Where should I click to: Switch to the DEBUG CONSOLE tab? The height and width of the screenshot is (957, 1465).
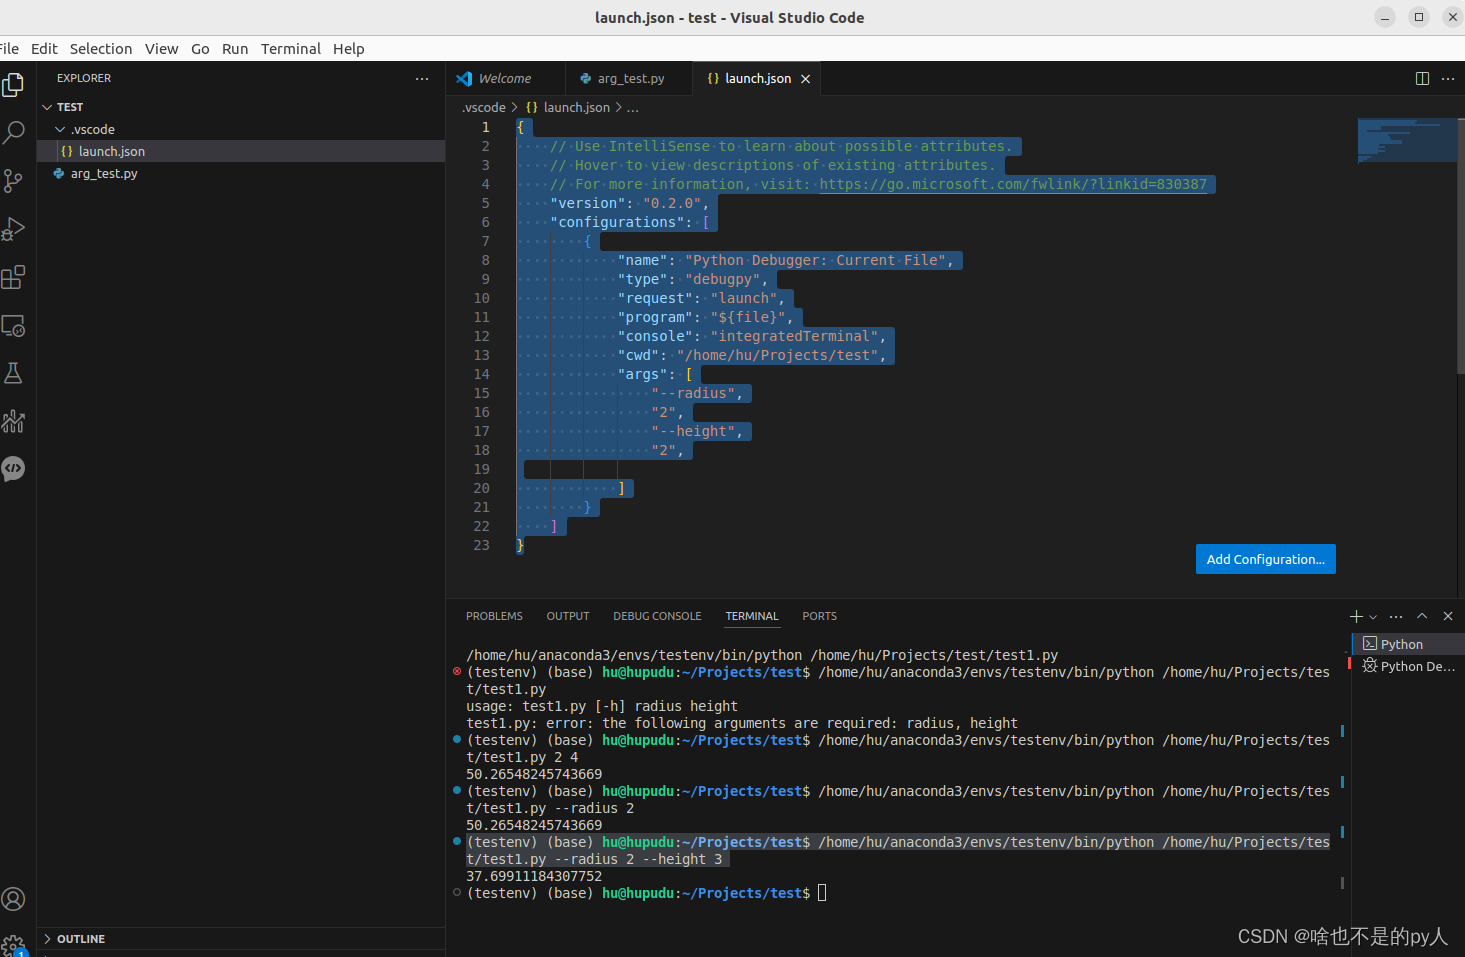[657, 616]
